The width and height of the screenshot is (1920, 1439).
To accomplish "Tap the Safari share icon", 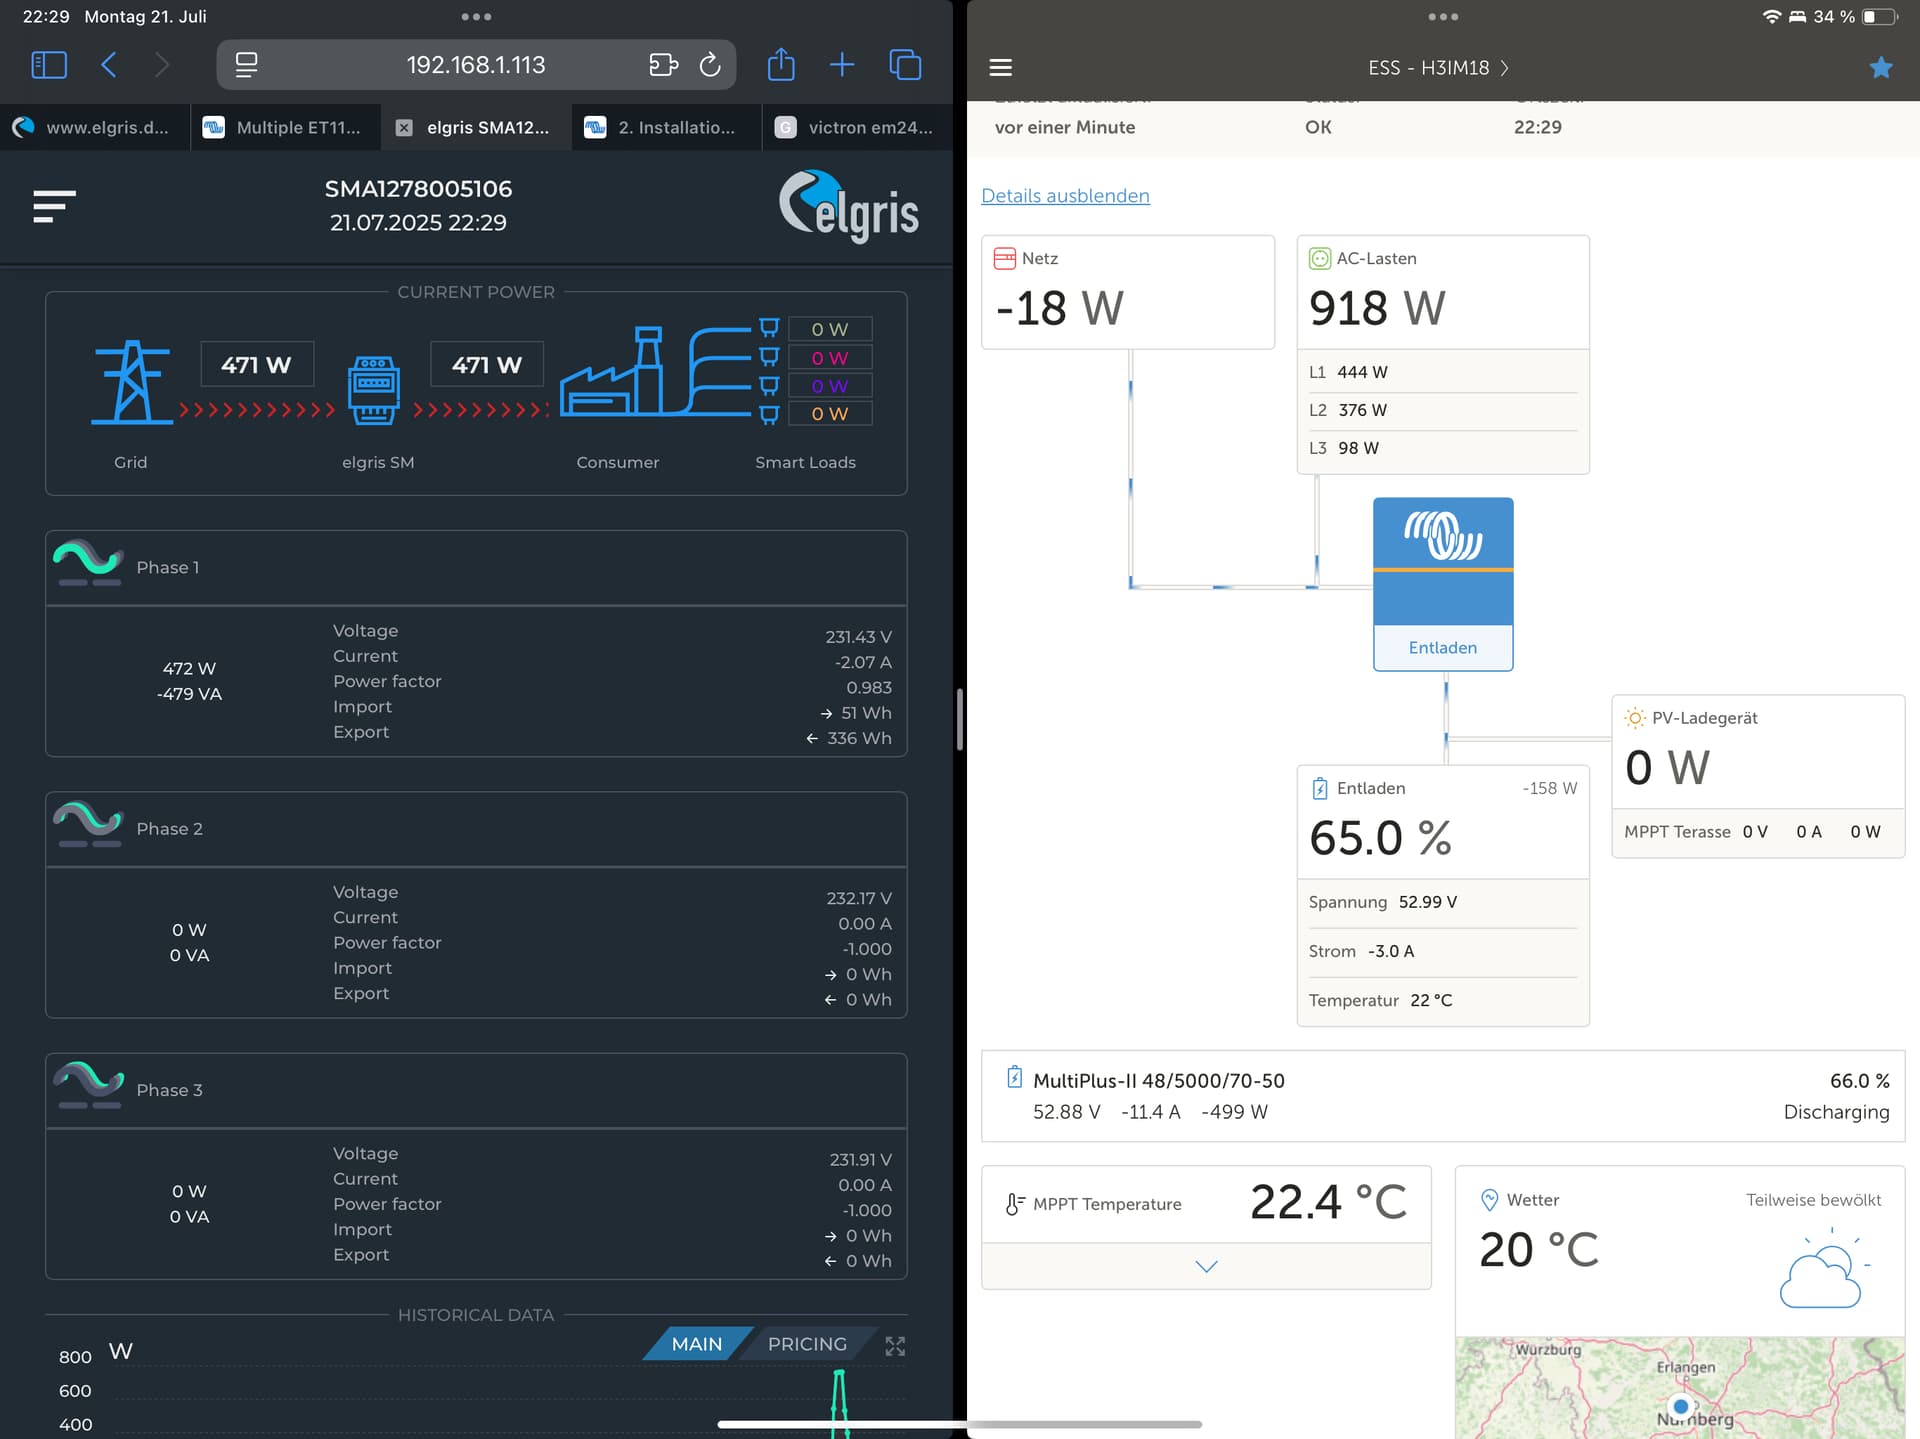I will [x=781, y=65].
